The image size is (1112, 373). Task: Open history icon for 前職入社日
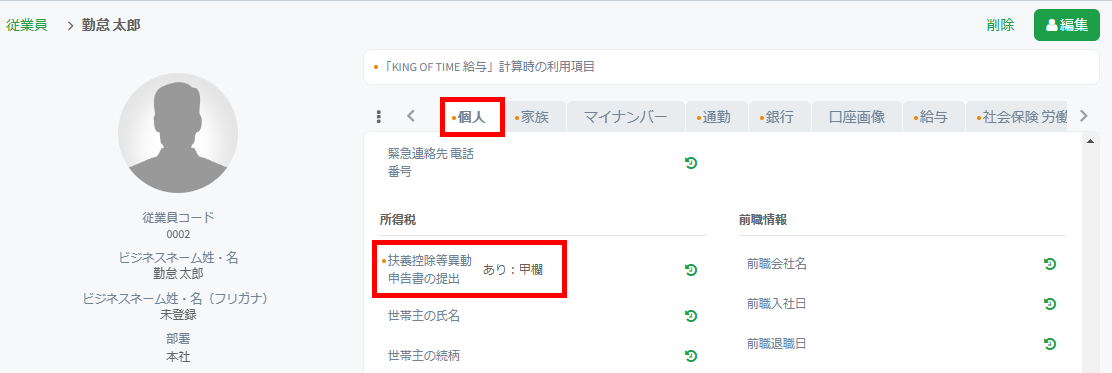(x=1050, y=304)
